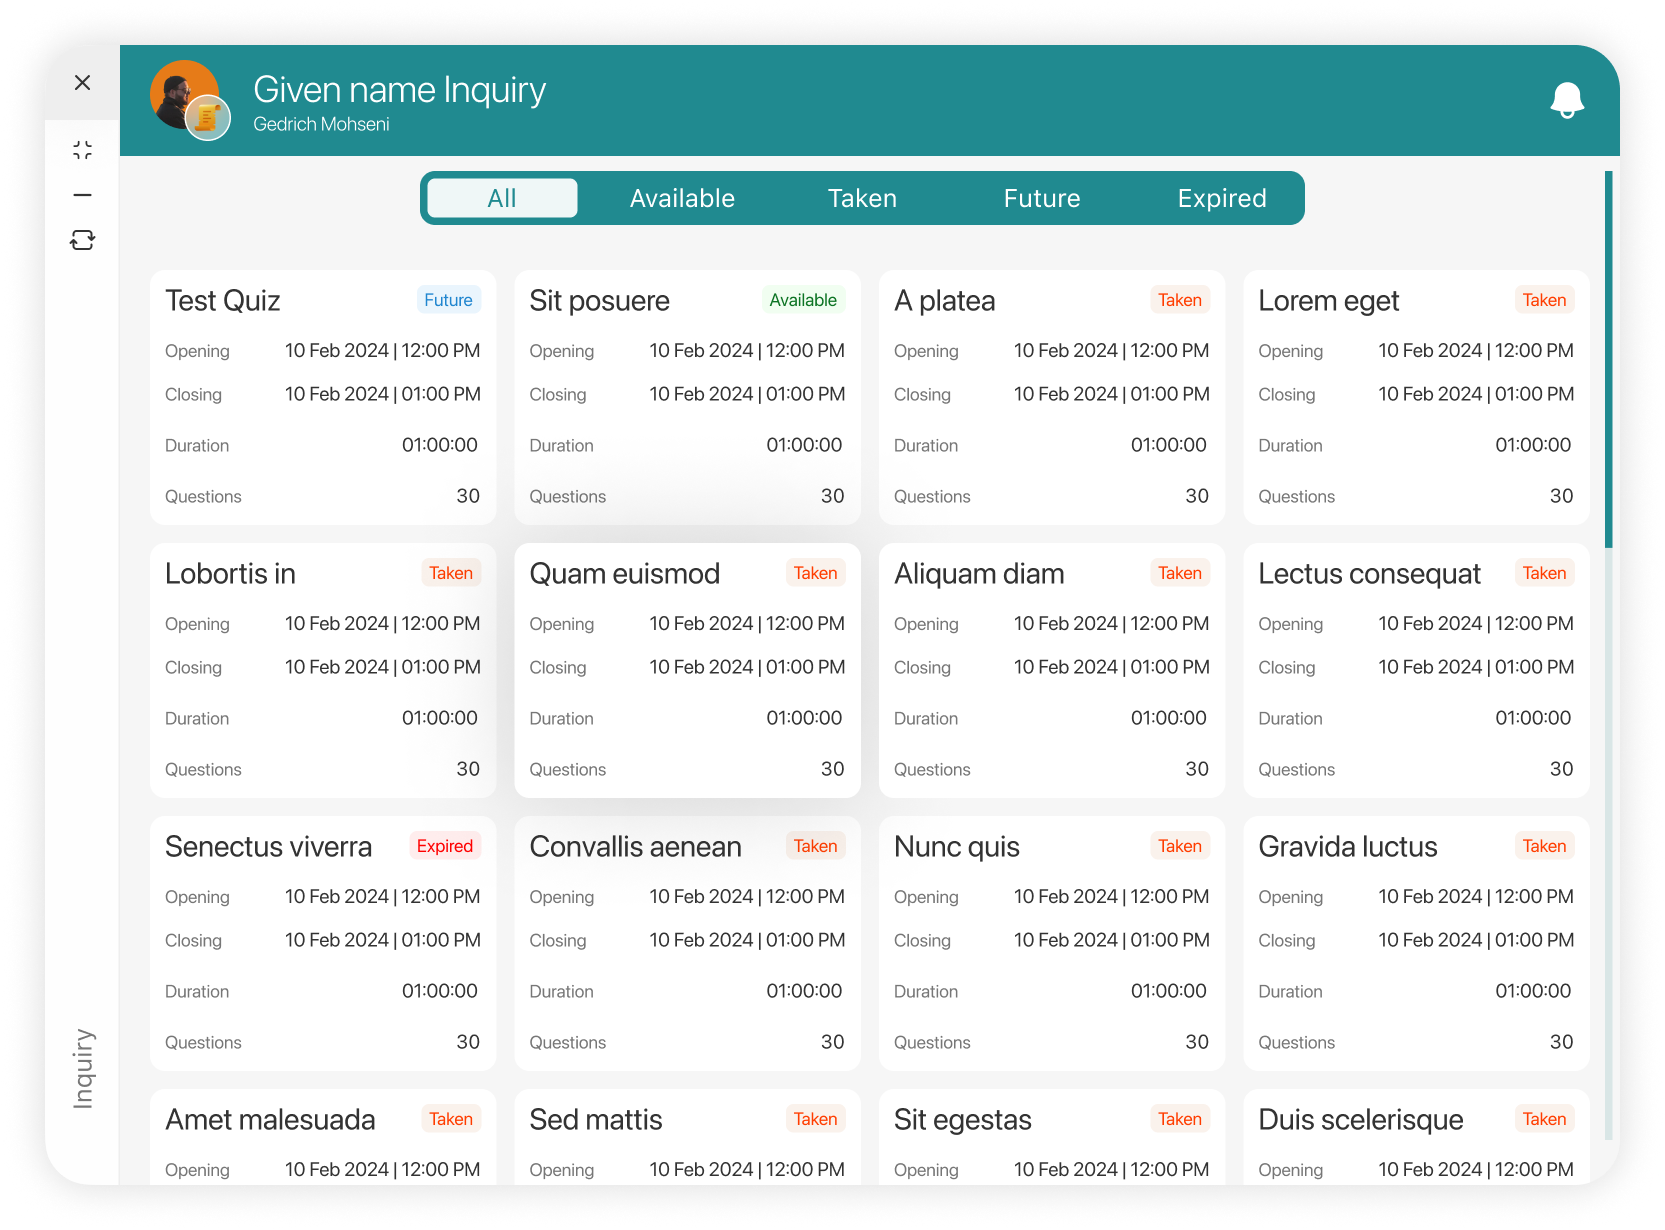The image size is (1665, 1230).
Task: Open the Sit posuere quiz card
Action: (687, 397)
